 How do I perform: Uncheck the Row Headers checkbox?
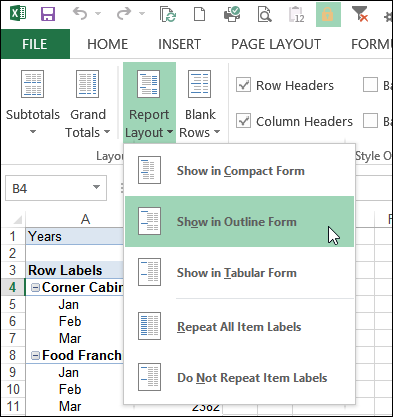click(243, 85)
